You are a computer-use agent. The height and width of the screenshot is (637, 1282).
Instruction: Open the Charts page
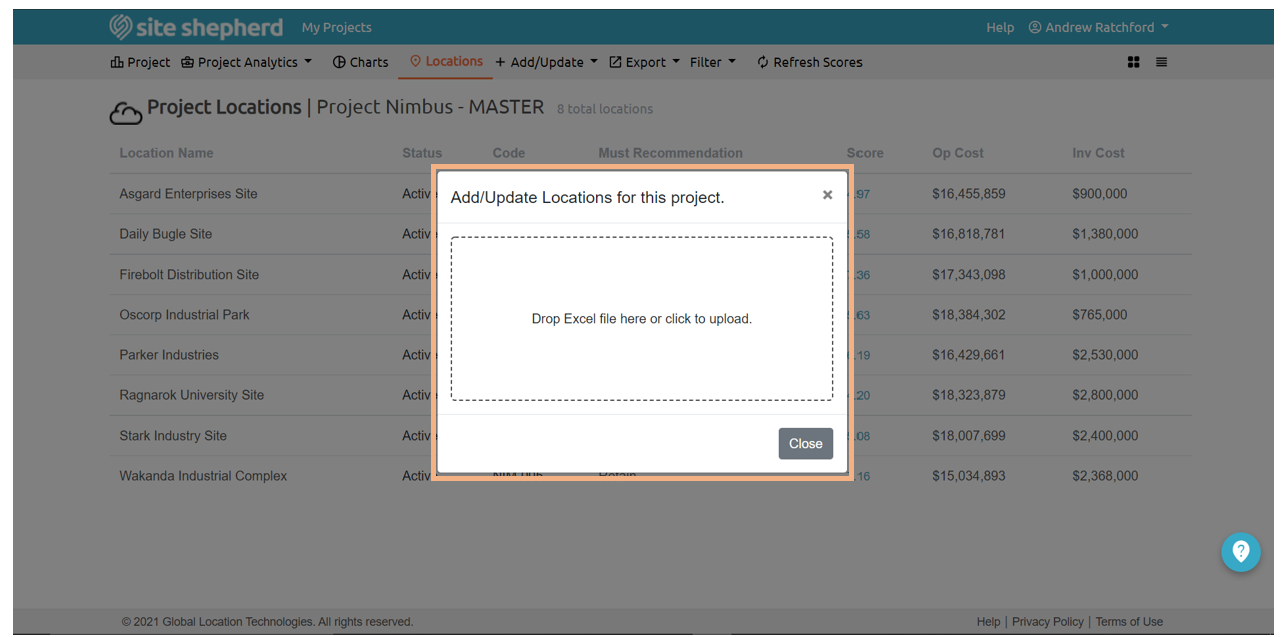click(x=360, y=62)
